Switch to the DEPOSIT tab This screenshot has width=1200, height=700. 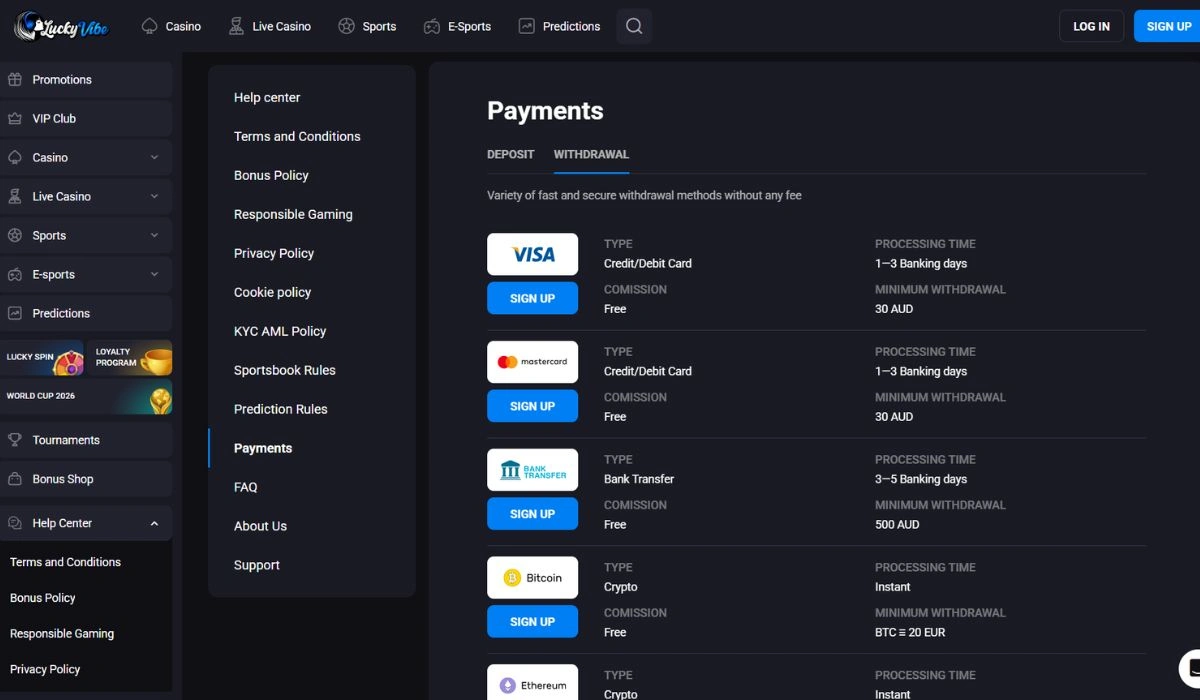click(x=510, y=155)
